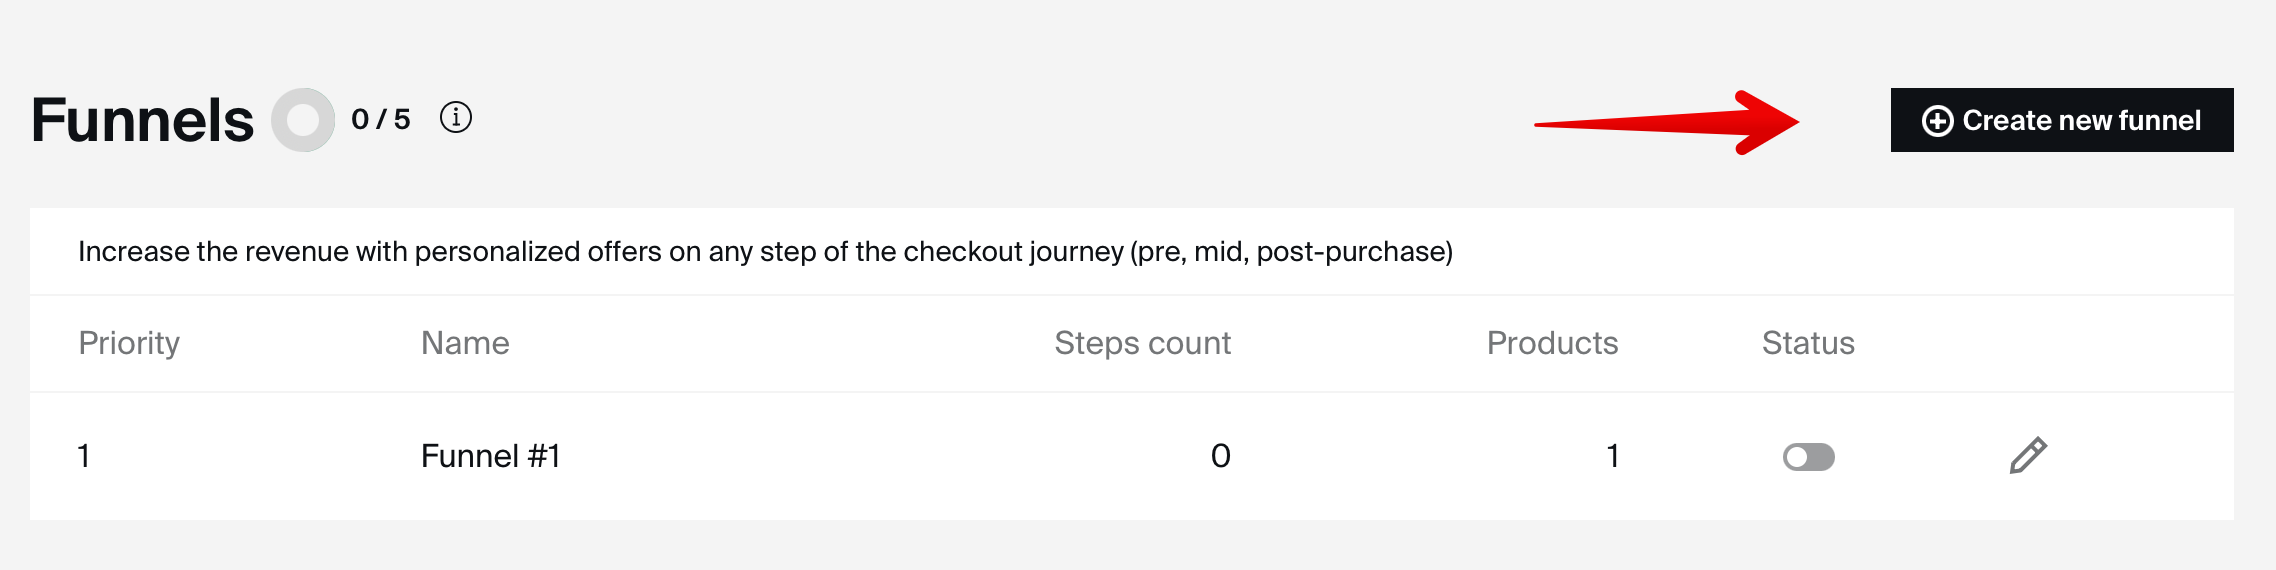Select the priority value 1 of Funnel #1
The image size is (2276, 570).
pos(84,456)
